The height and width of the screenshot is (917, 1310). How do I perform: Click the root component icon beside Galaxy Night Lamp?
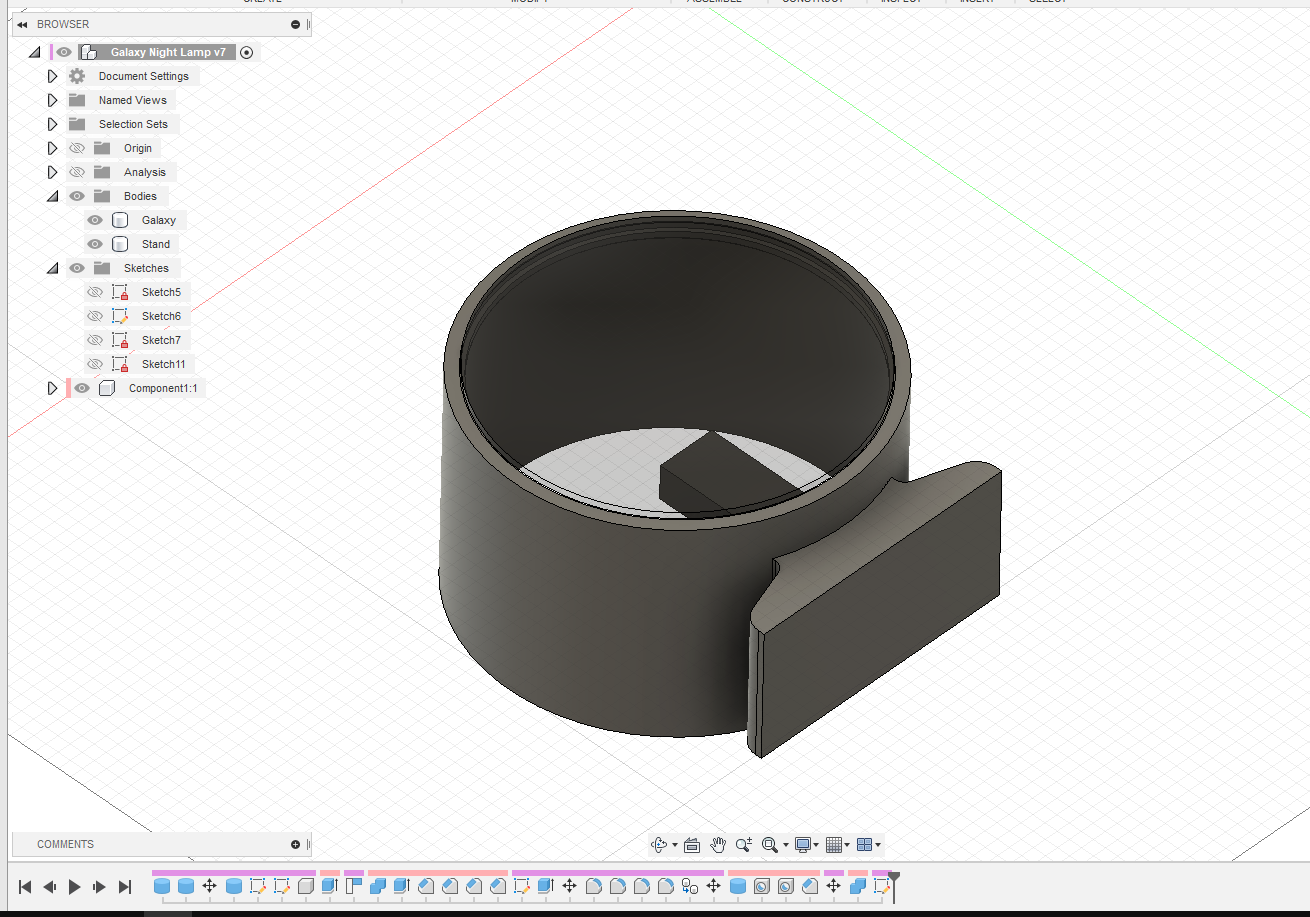coord(89,52)
